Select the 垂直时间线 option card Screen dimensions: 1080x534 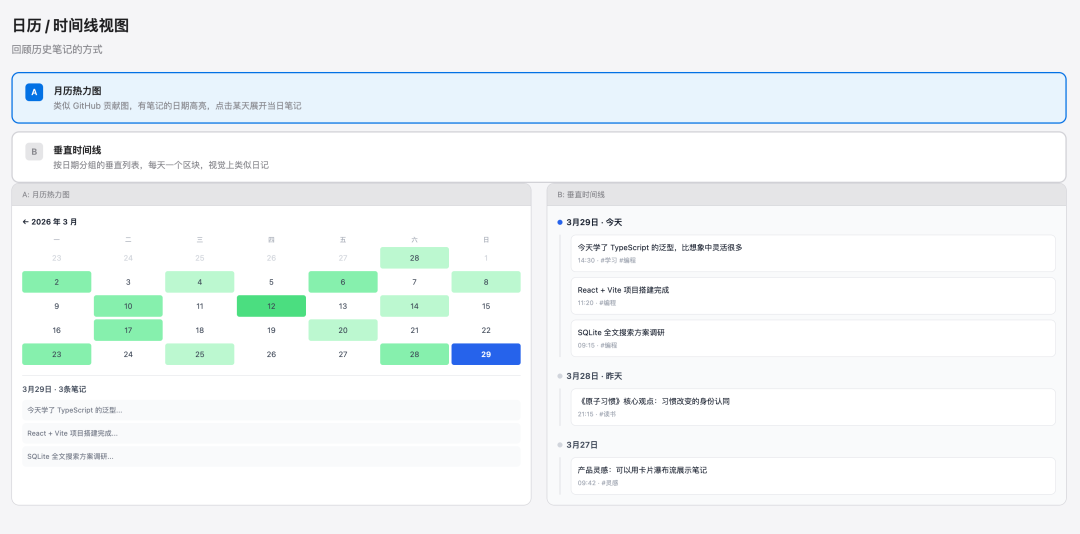tap(539, 157)
